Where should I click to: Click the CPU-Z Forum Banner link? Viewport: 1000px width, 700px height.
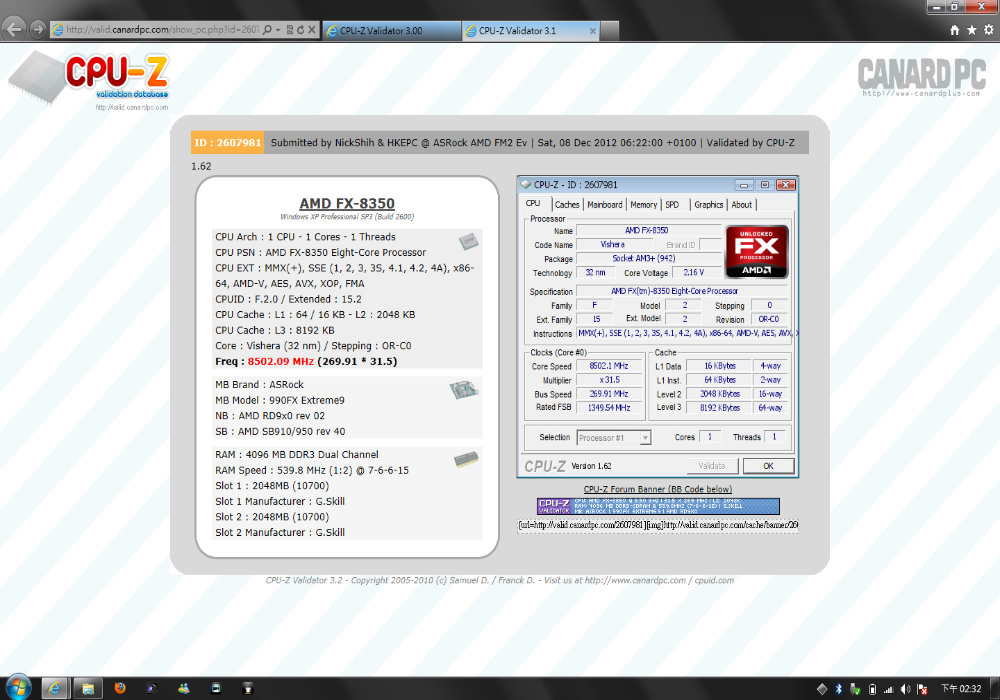click(x=658, y=489)
